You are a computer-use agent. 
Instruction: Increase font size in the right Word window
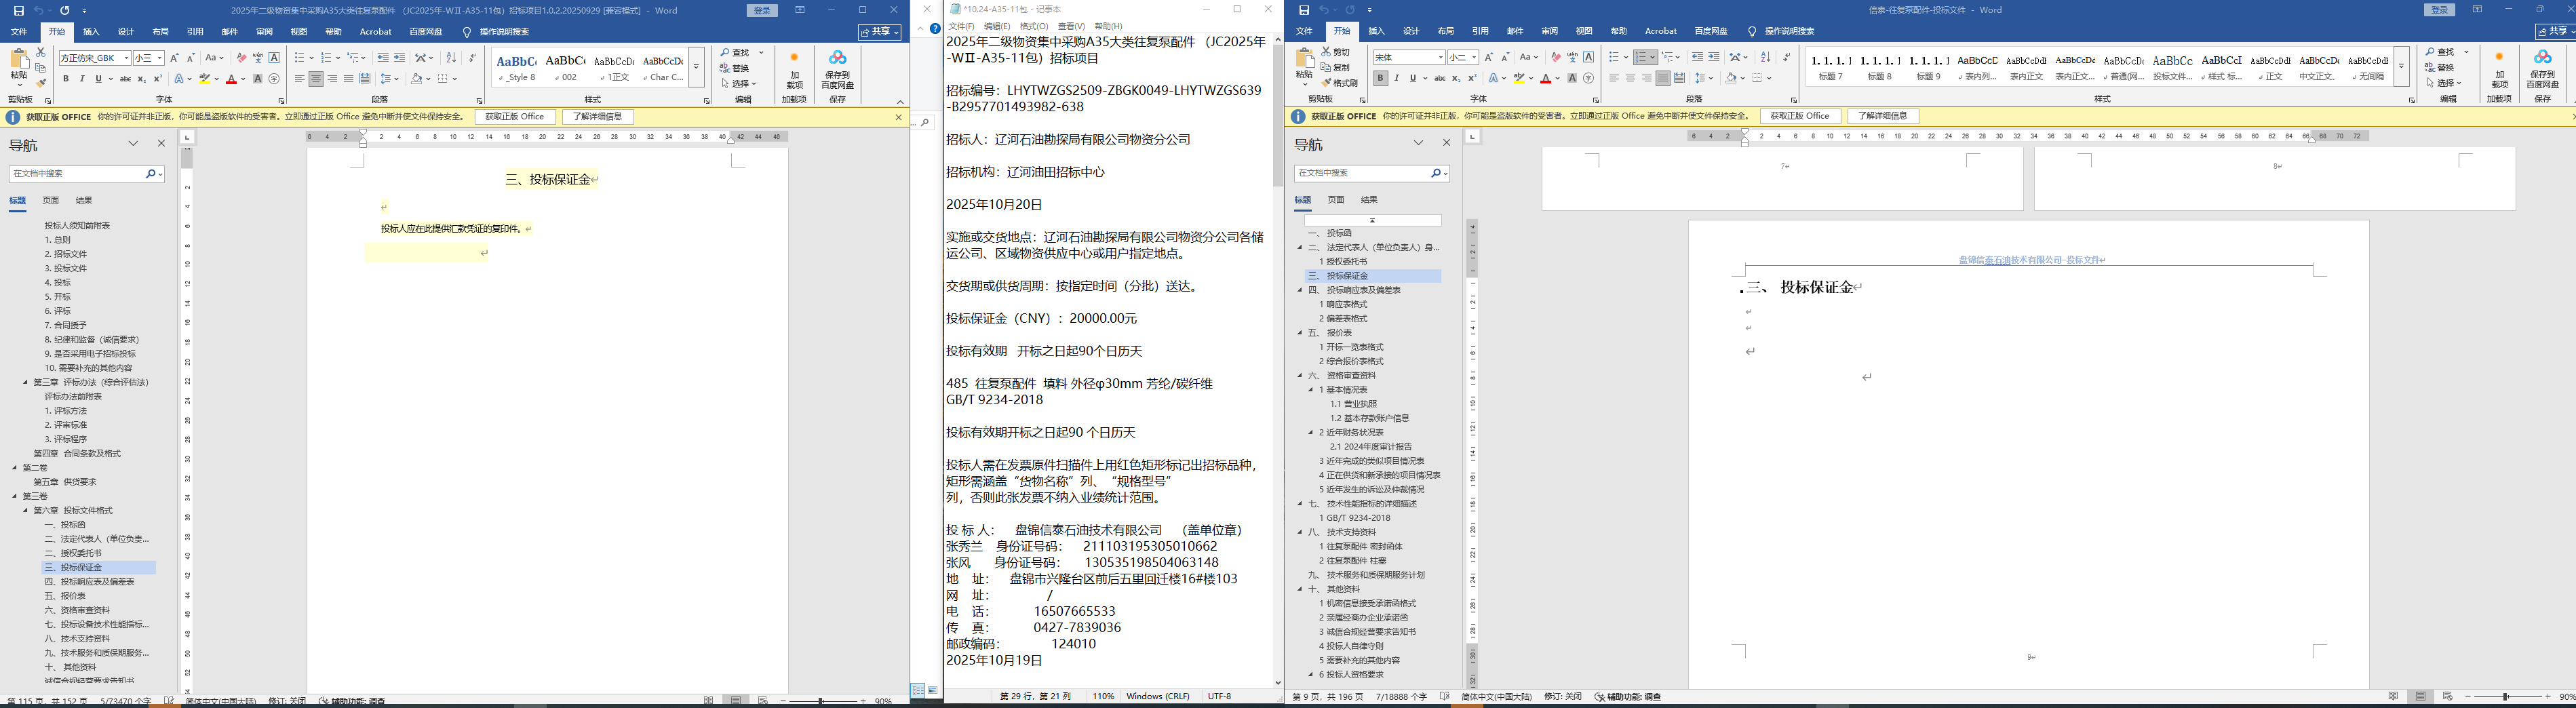click(x=1489, y=57)
